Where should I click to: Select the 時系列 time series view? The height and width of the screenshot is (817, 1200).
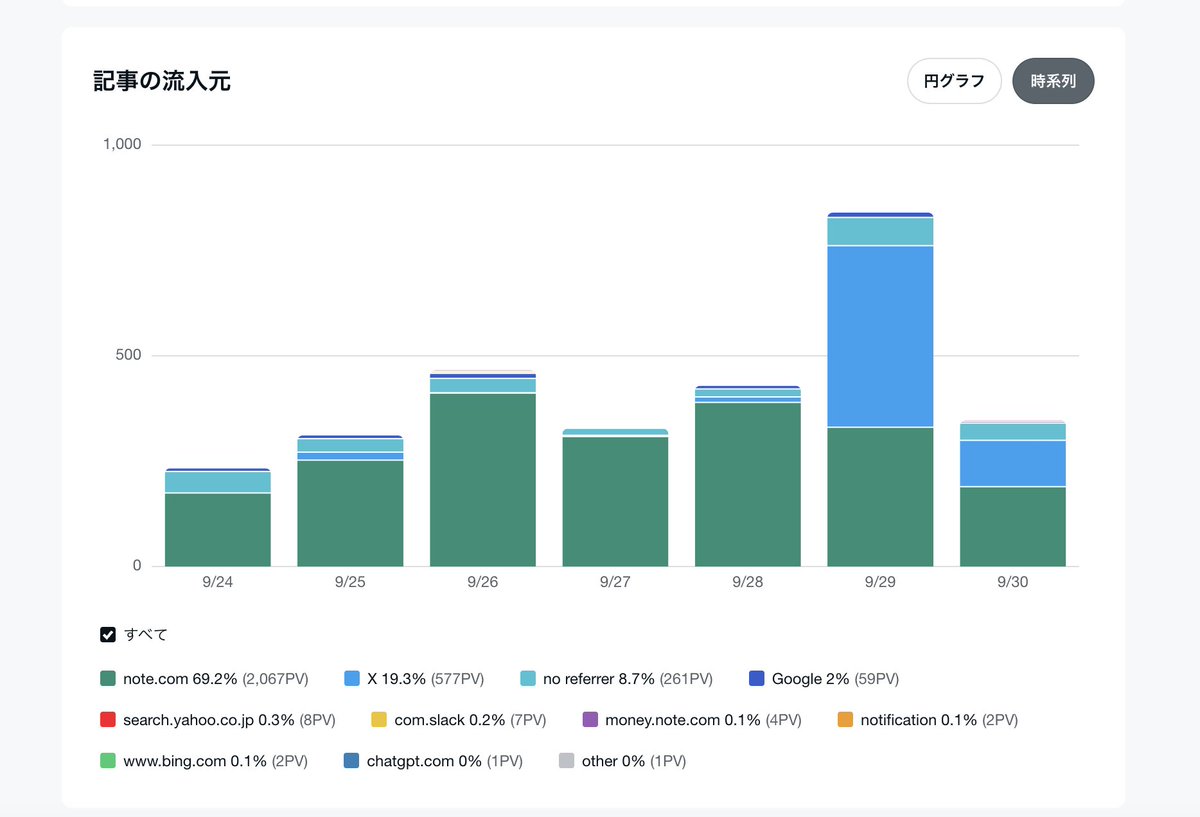1053,81
